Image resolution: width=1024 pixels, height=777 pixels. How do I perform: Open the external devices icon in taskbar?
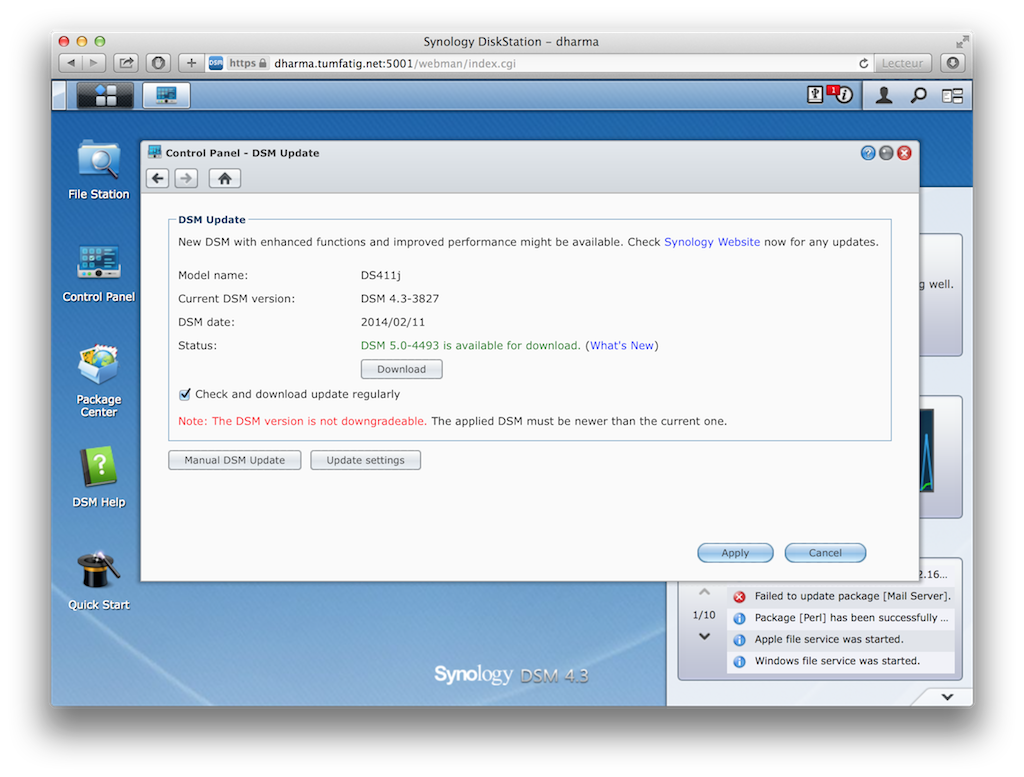click(814, 95)
